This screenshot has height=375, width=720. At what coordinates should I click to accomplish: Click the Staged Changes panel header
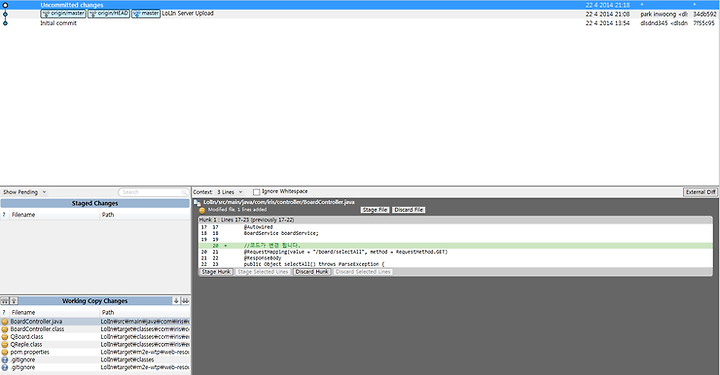[x=95, y=203]
